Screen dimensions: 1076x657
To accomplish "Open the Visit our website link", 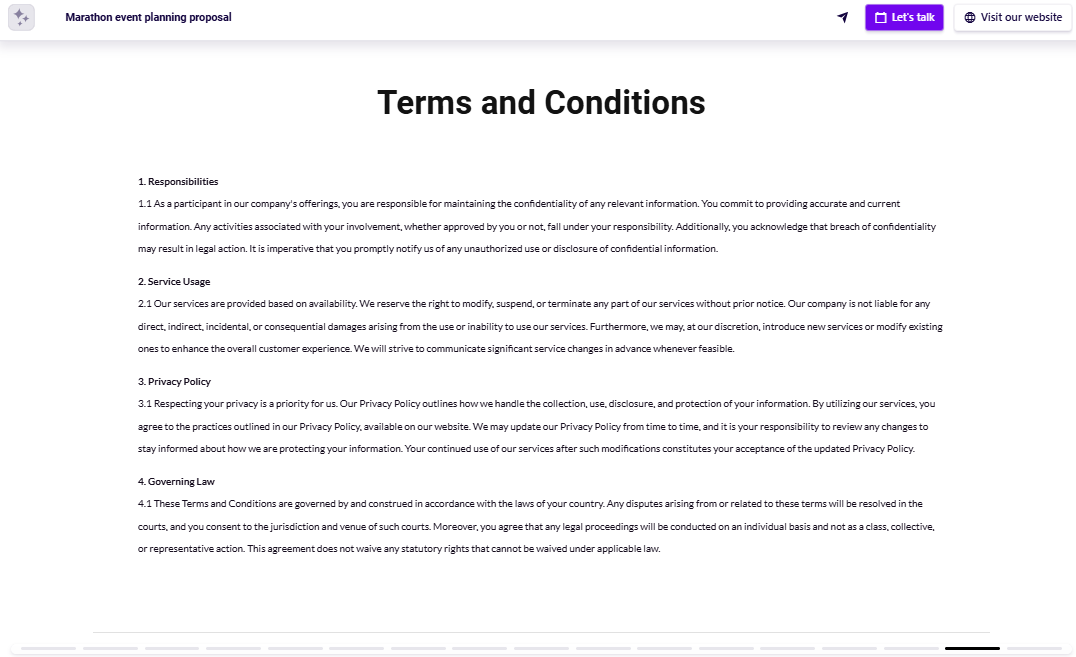I will click(x=1012, y=17).
